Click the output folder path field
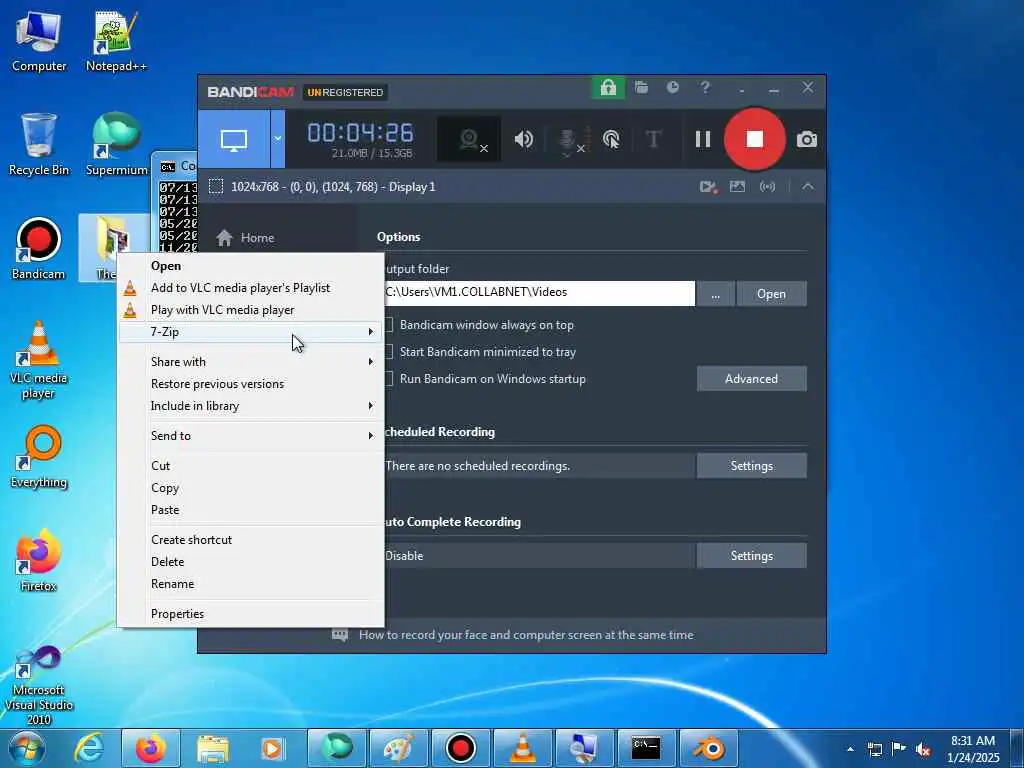The image size is (1024, 768). (x=539, y=293)
